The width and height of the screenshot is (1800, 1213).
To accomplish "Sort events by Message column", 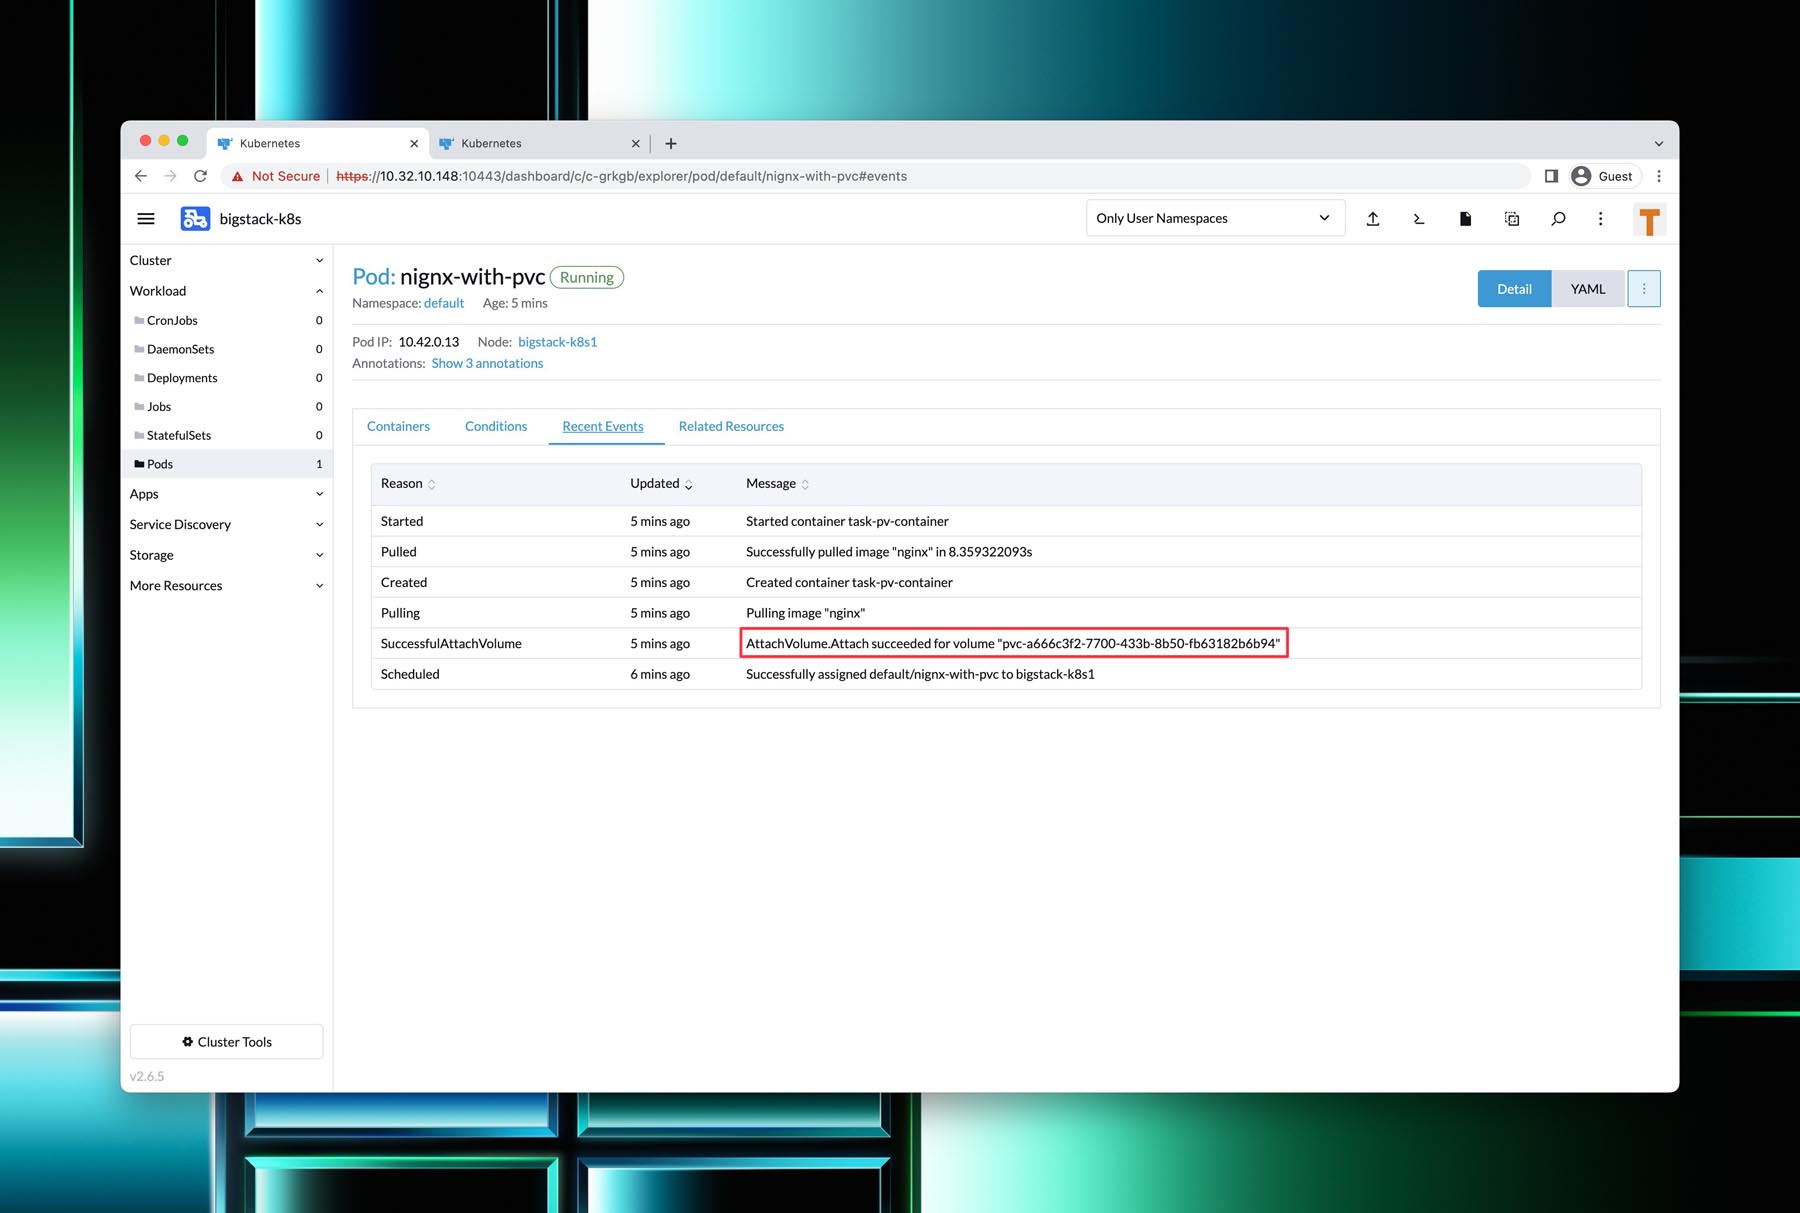I will point(777,484).
